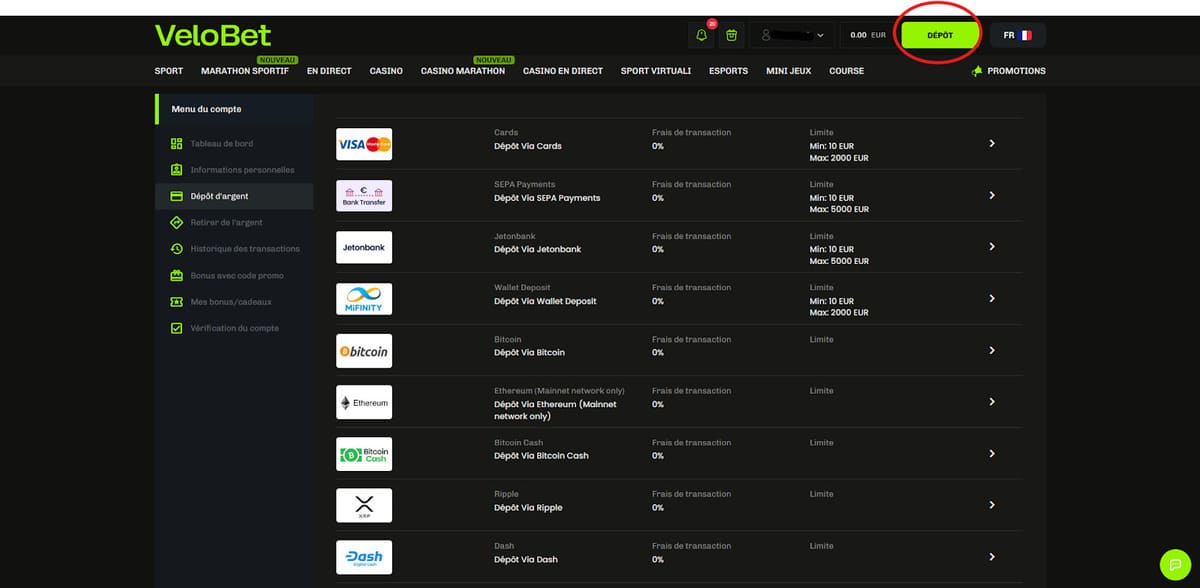Image resolution: width=1200 pixels, height=588 pixels.
Task: Click the Visa Mastercard logo
Action: pyautogui.click(x=364, y=144)
